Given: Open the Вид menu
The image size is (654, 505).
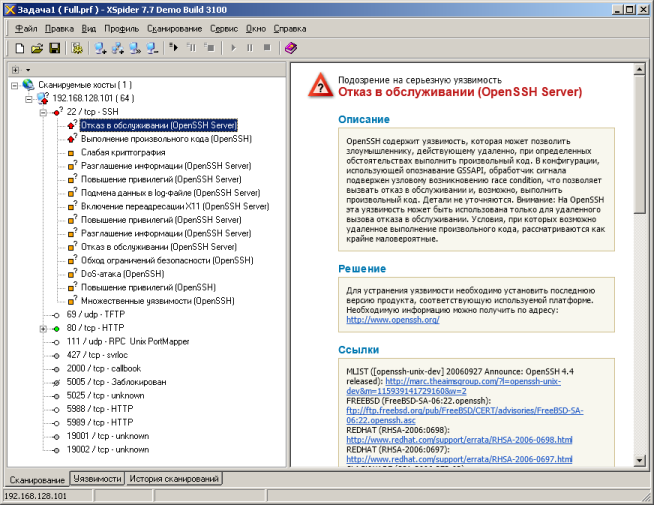Looking at the screenshot, I should [x=88, y=29].
